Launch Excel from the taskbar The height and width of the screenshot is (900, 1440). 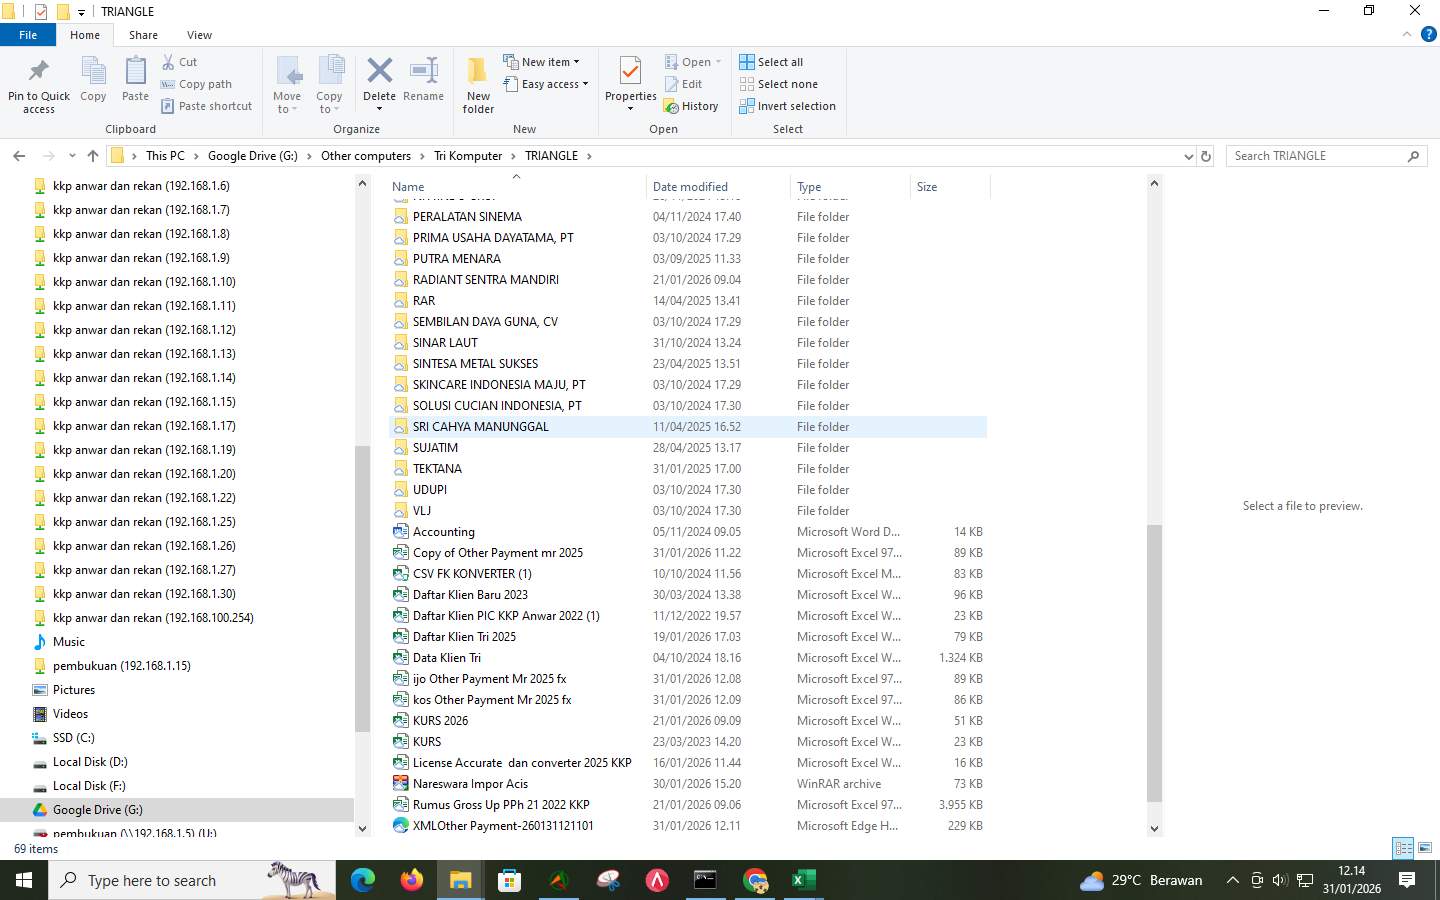click(804, 881)
